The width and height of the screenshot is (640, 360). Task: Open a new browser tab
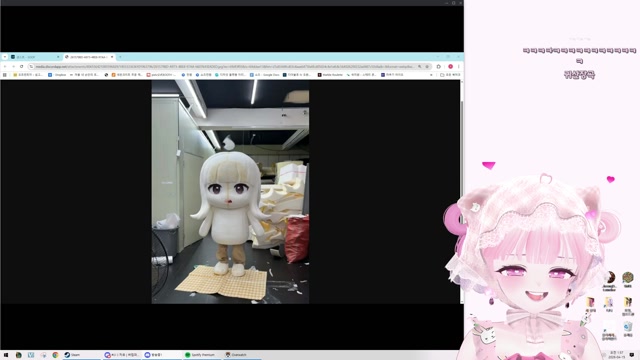click(x=120, y=57)
